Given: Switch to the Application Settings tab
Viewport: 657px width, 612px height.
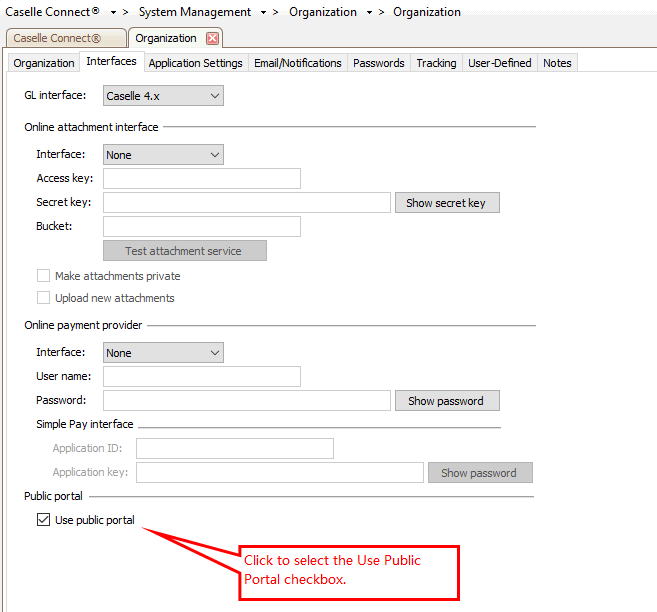Looking at the screenshot, I should [x=195, y=63].
